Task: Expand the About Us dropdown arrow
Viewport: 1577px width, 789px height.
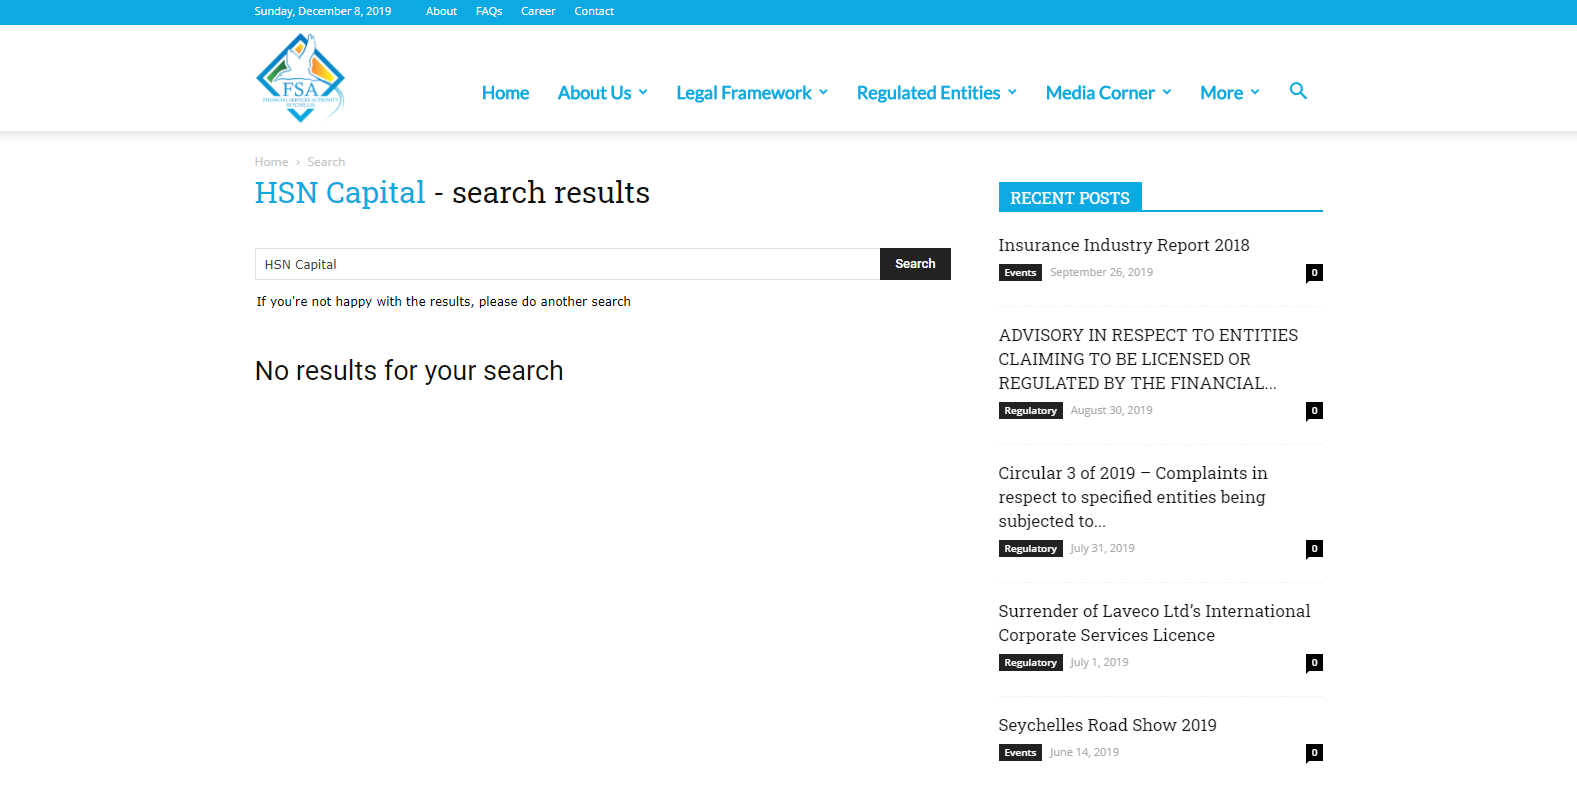Action: (x=643, y=92)
